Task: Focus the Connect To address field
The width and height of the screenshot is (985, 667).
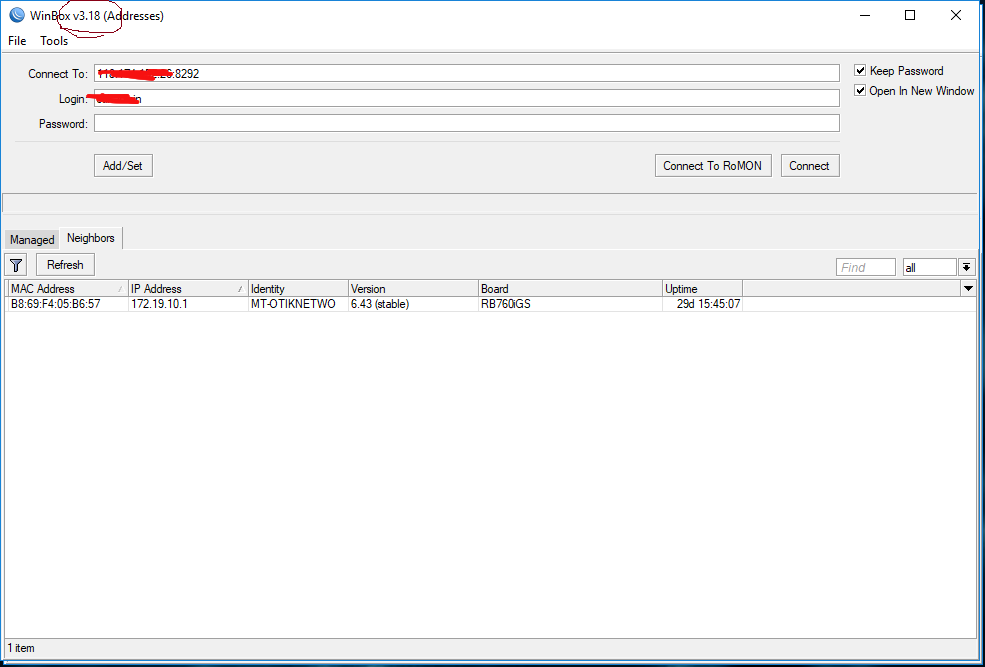Action: pos(467,73)
